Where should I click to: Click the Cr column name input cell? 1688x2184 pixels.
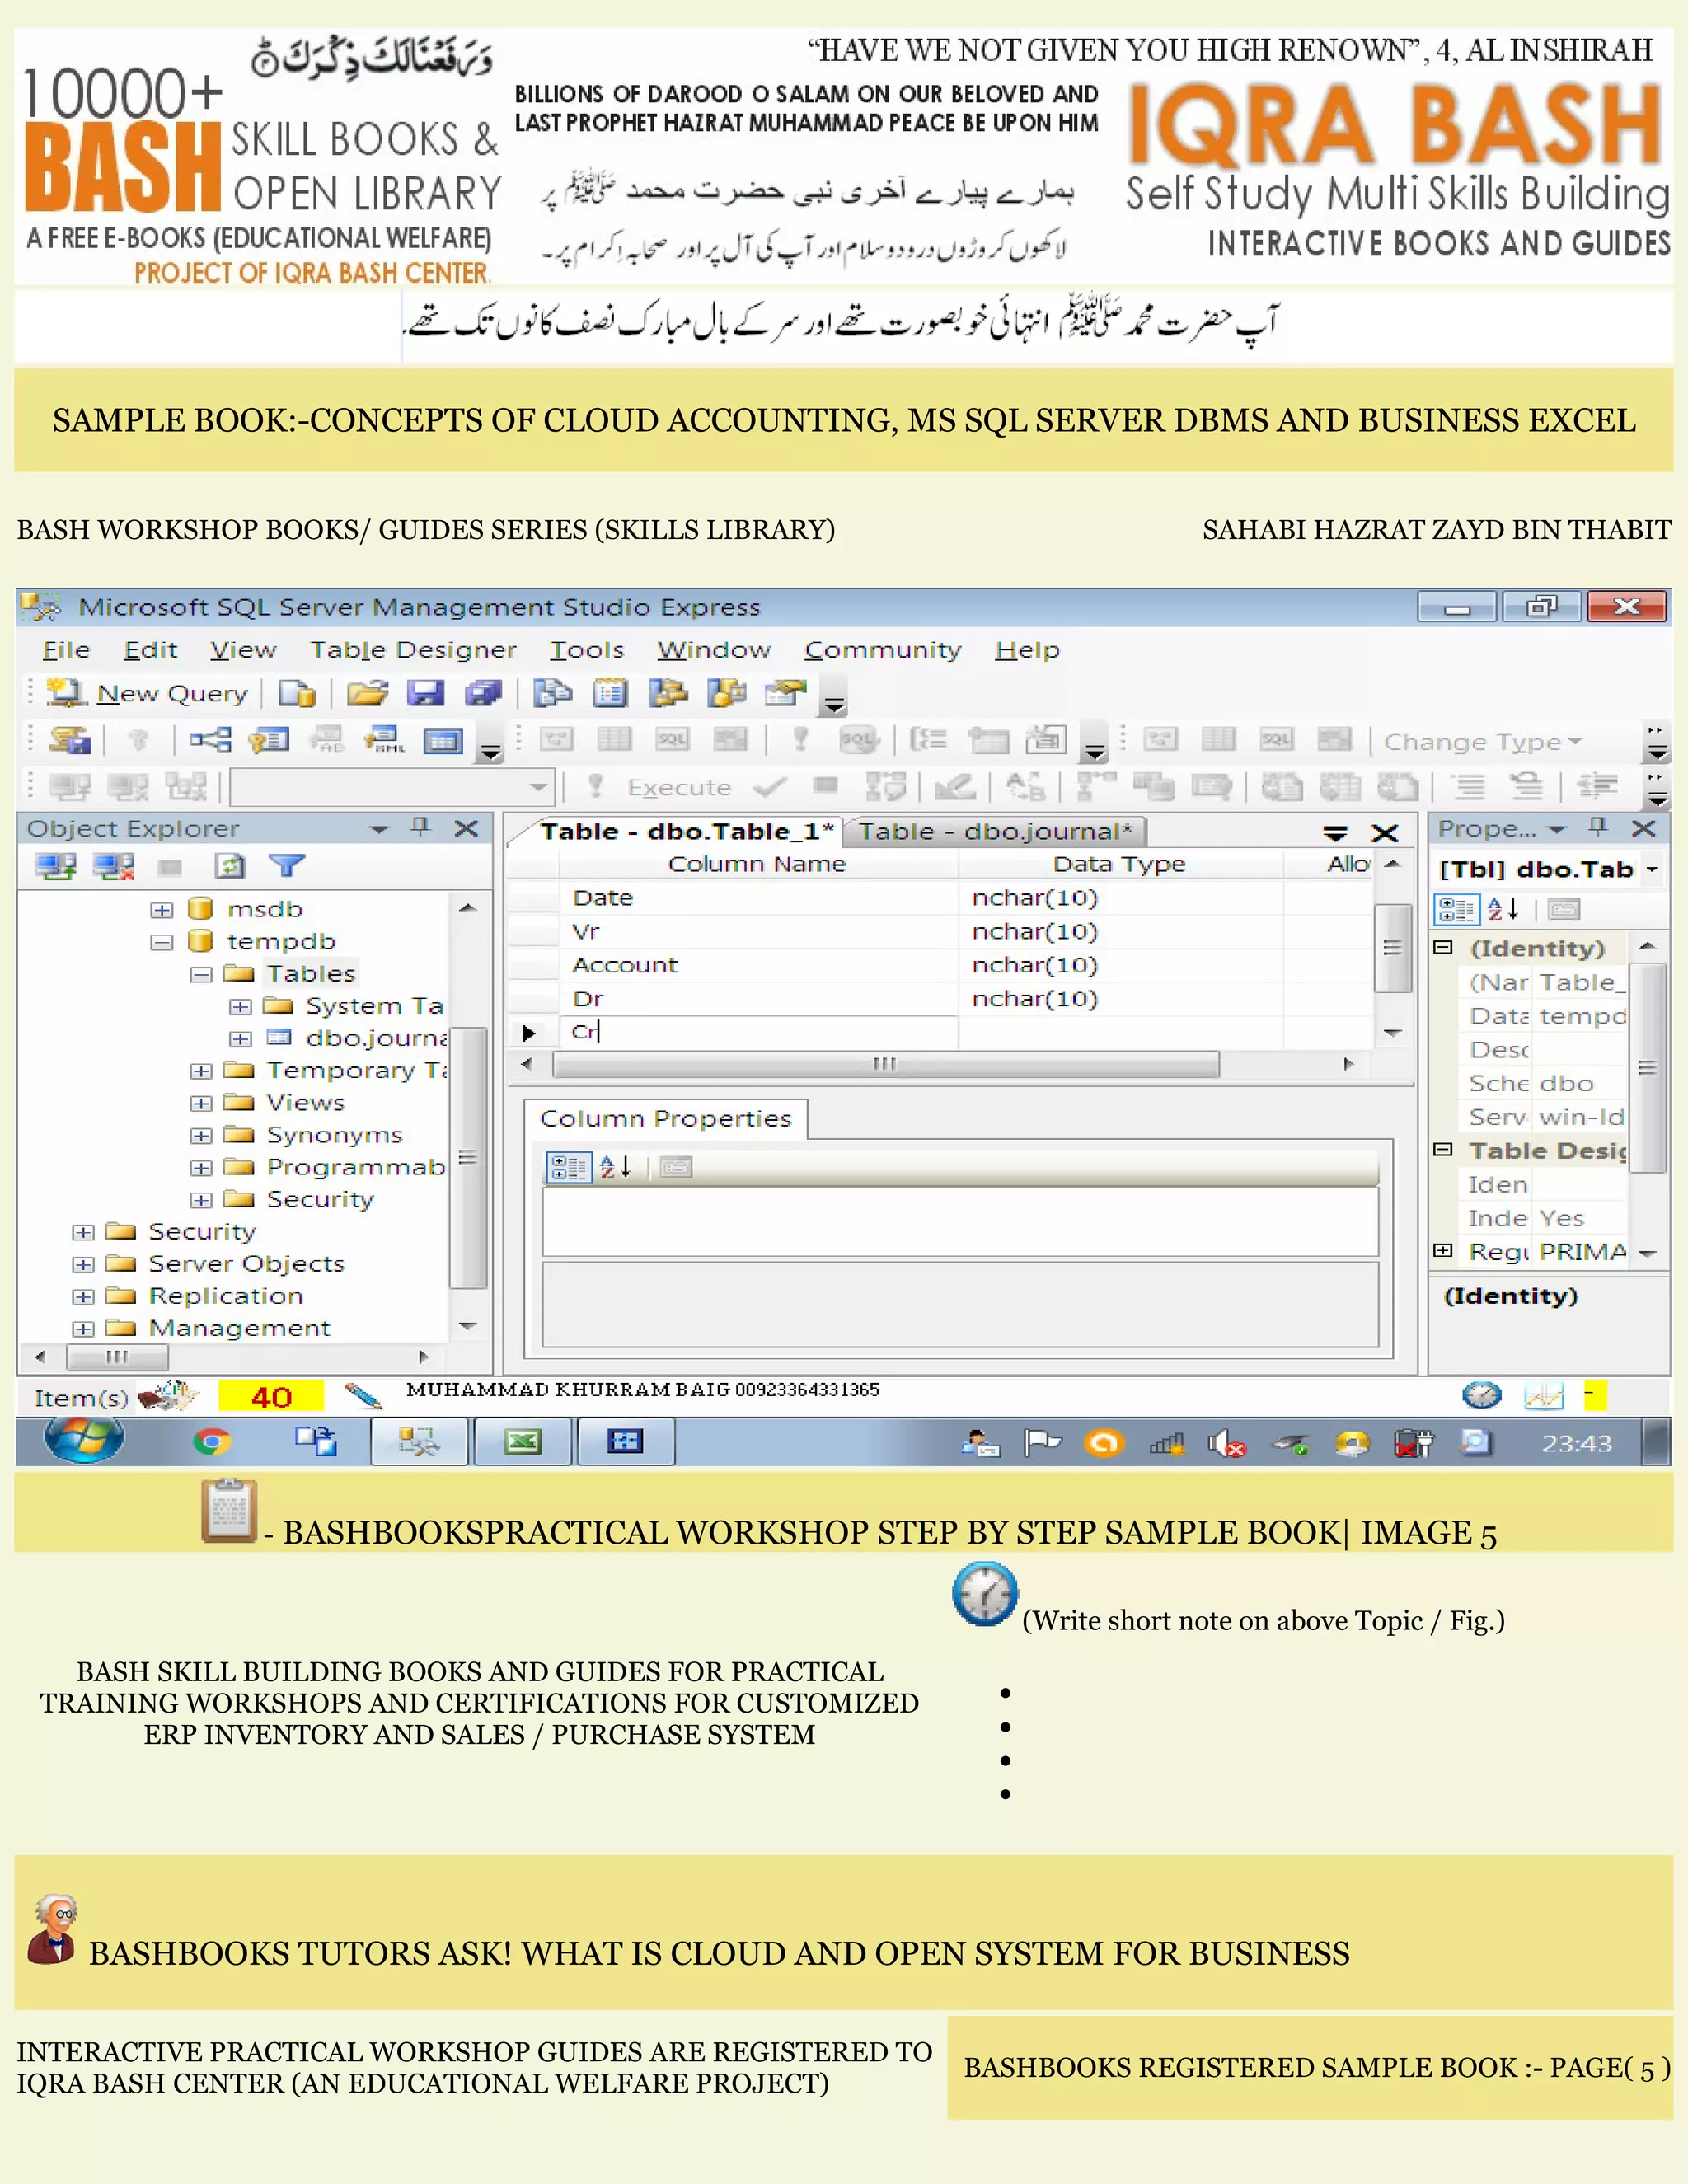[x=758, y=1032]
